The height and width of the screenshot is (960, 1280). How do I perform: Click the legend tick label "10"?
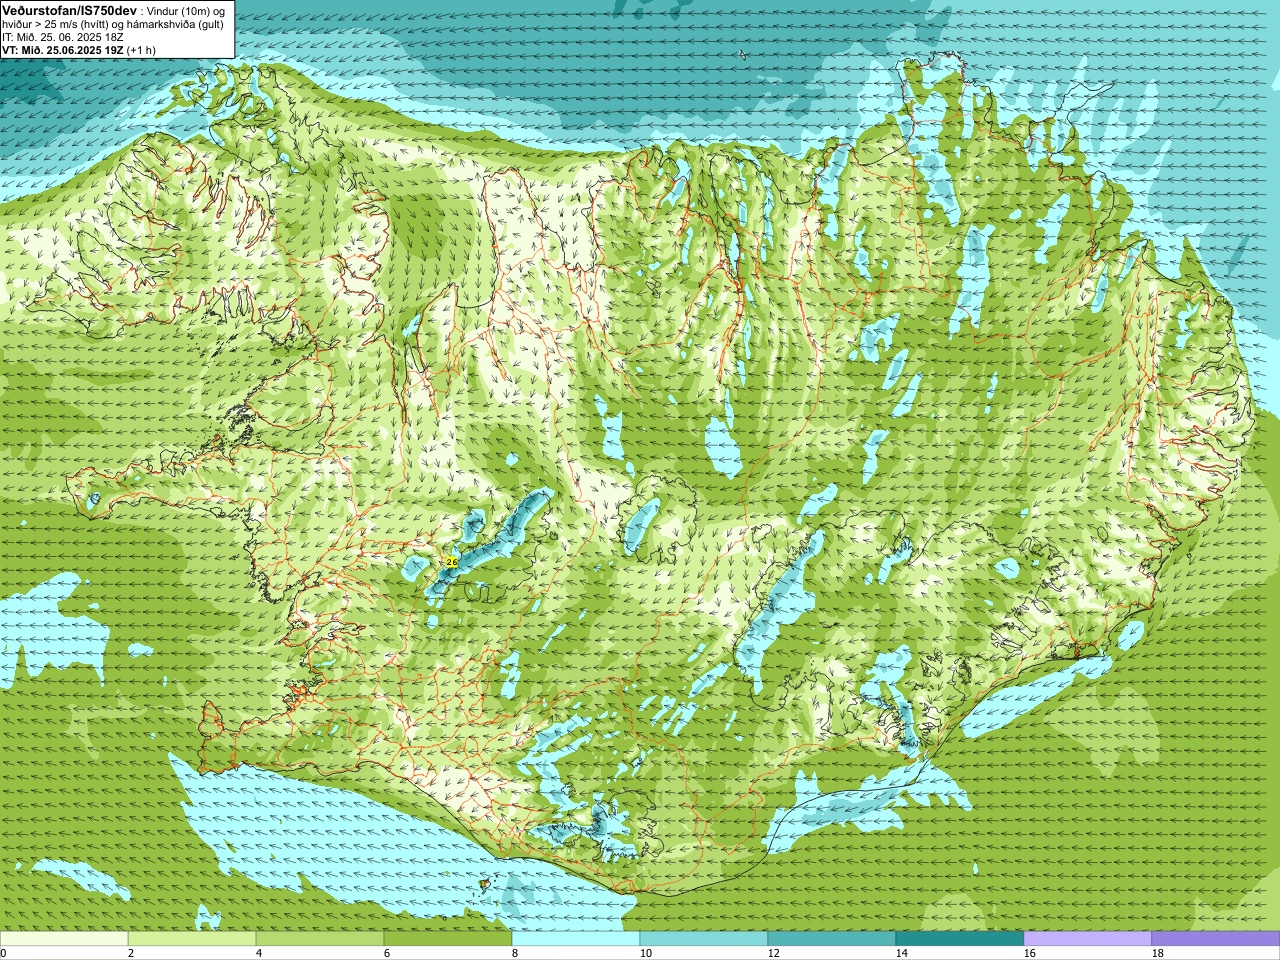tap(645, 954)
